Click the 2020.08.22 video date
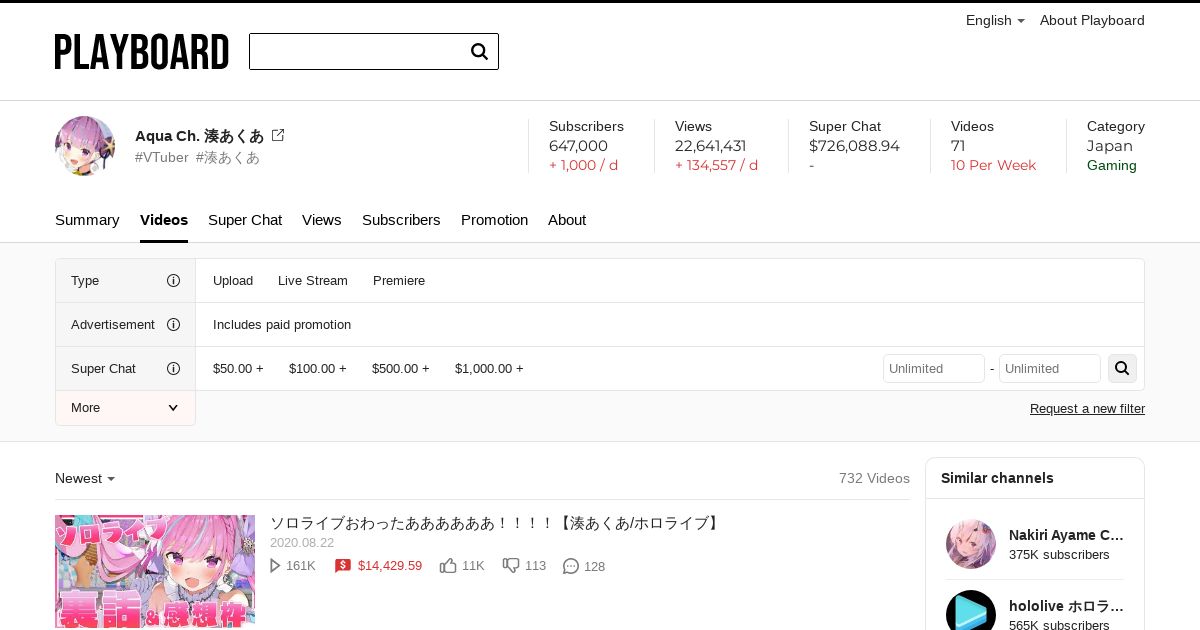The image size is (1200, 630). coord(302,543)
